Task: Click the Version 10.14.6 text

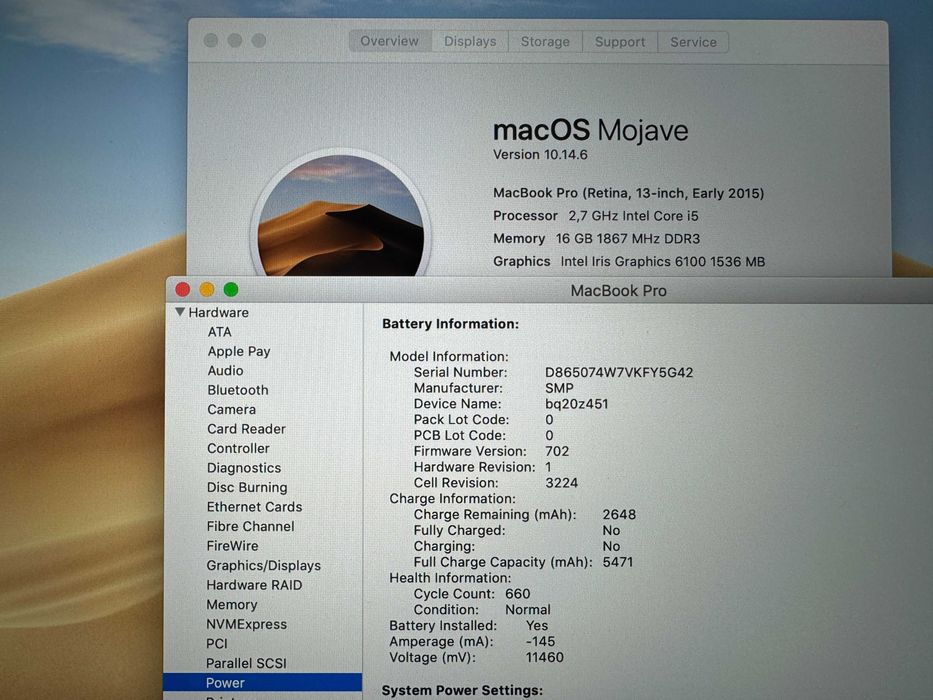Action: click(540, 155)
